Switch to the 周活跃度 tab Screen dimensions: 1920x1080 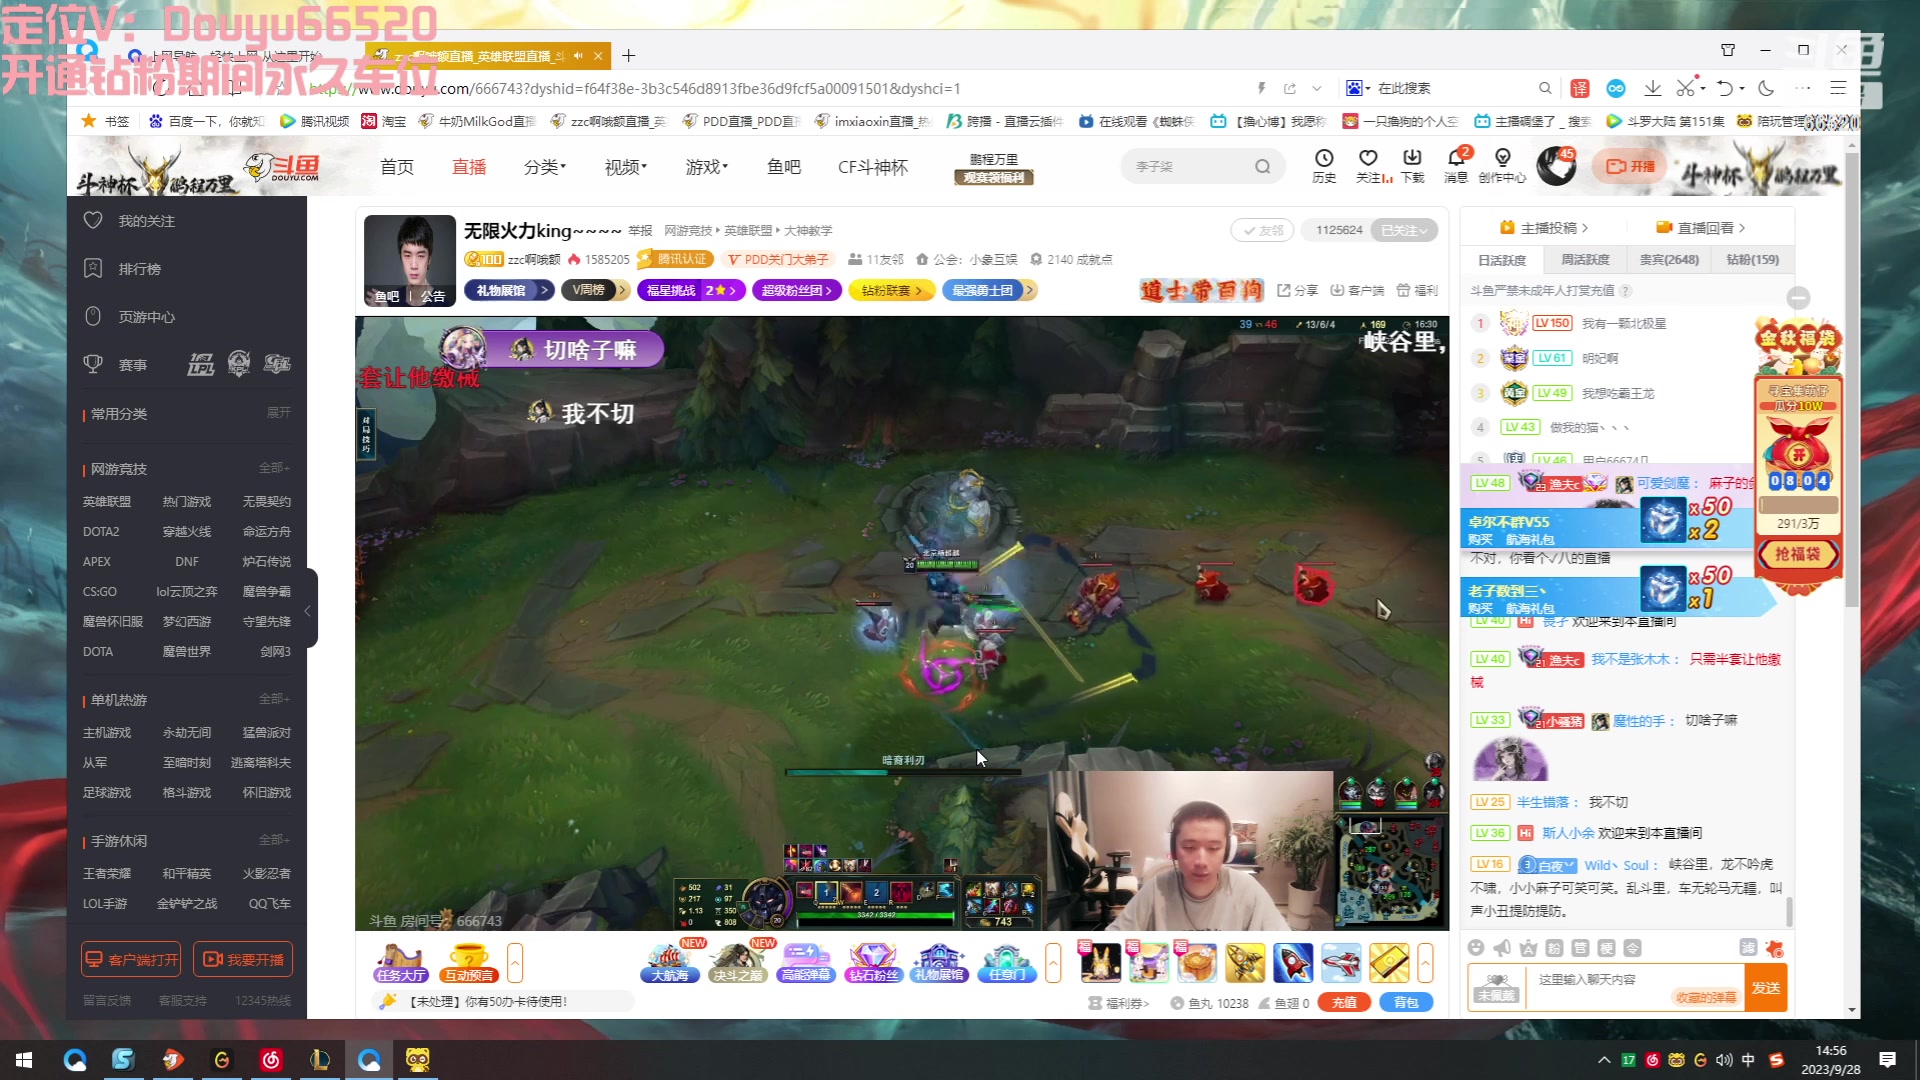pyautogui.click(x=1585, y=259)
